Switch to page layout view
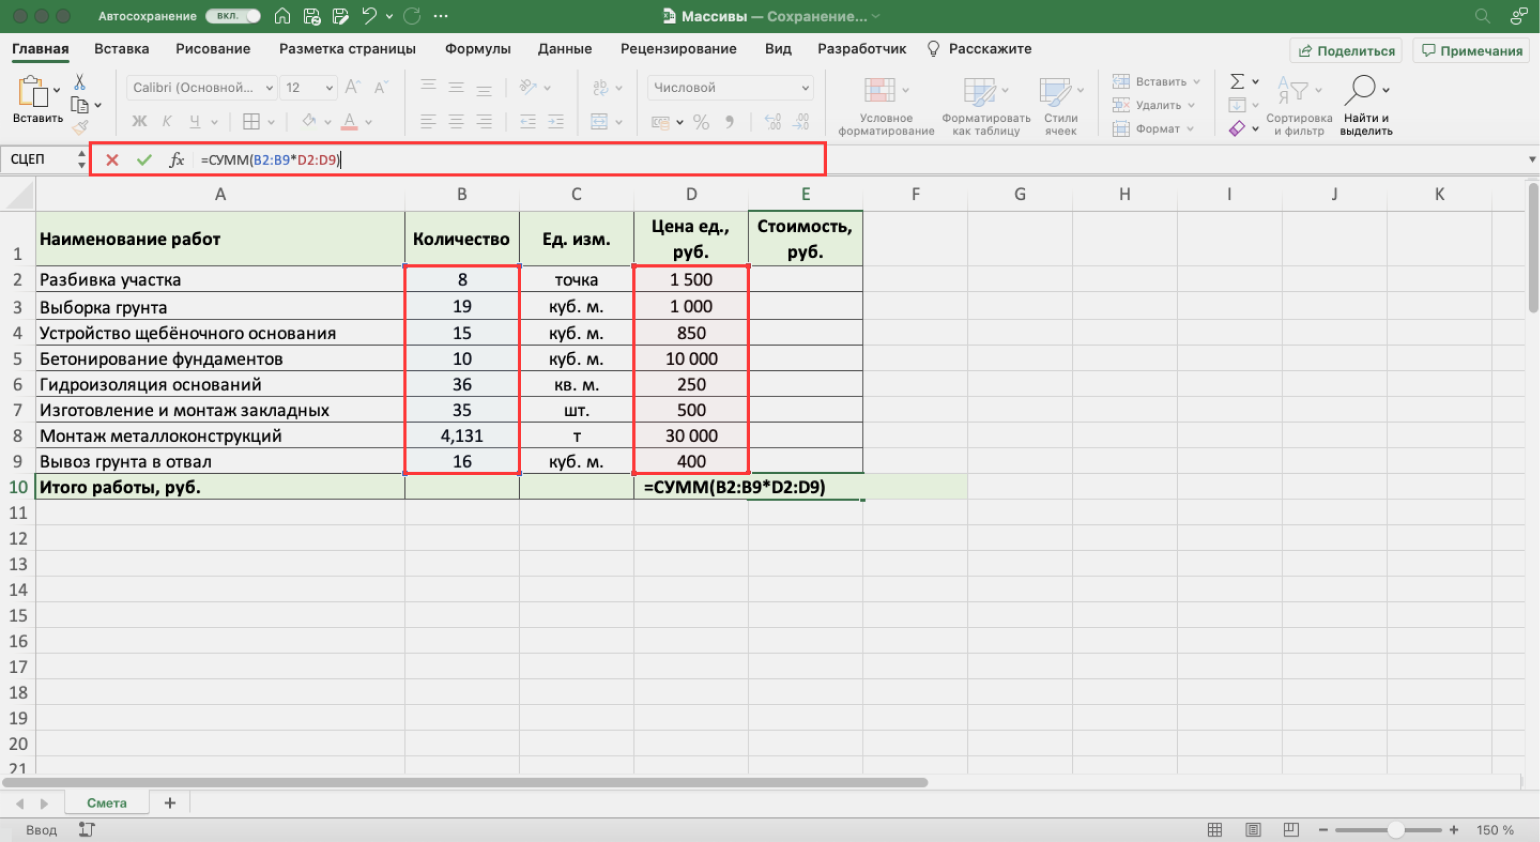The image size is (1540, 842). coord(1253,830)
